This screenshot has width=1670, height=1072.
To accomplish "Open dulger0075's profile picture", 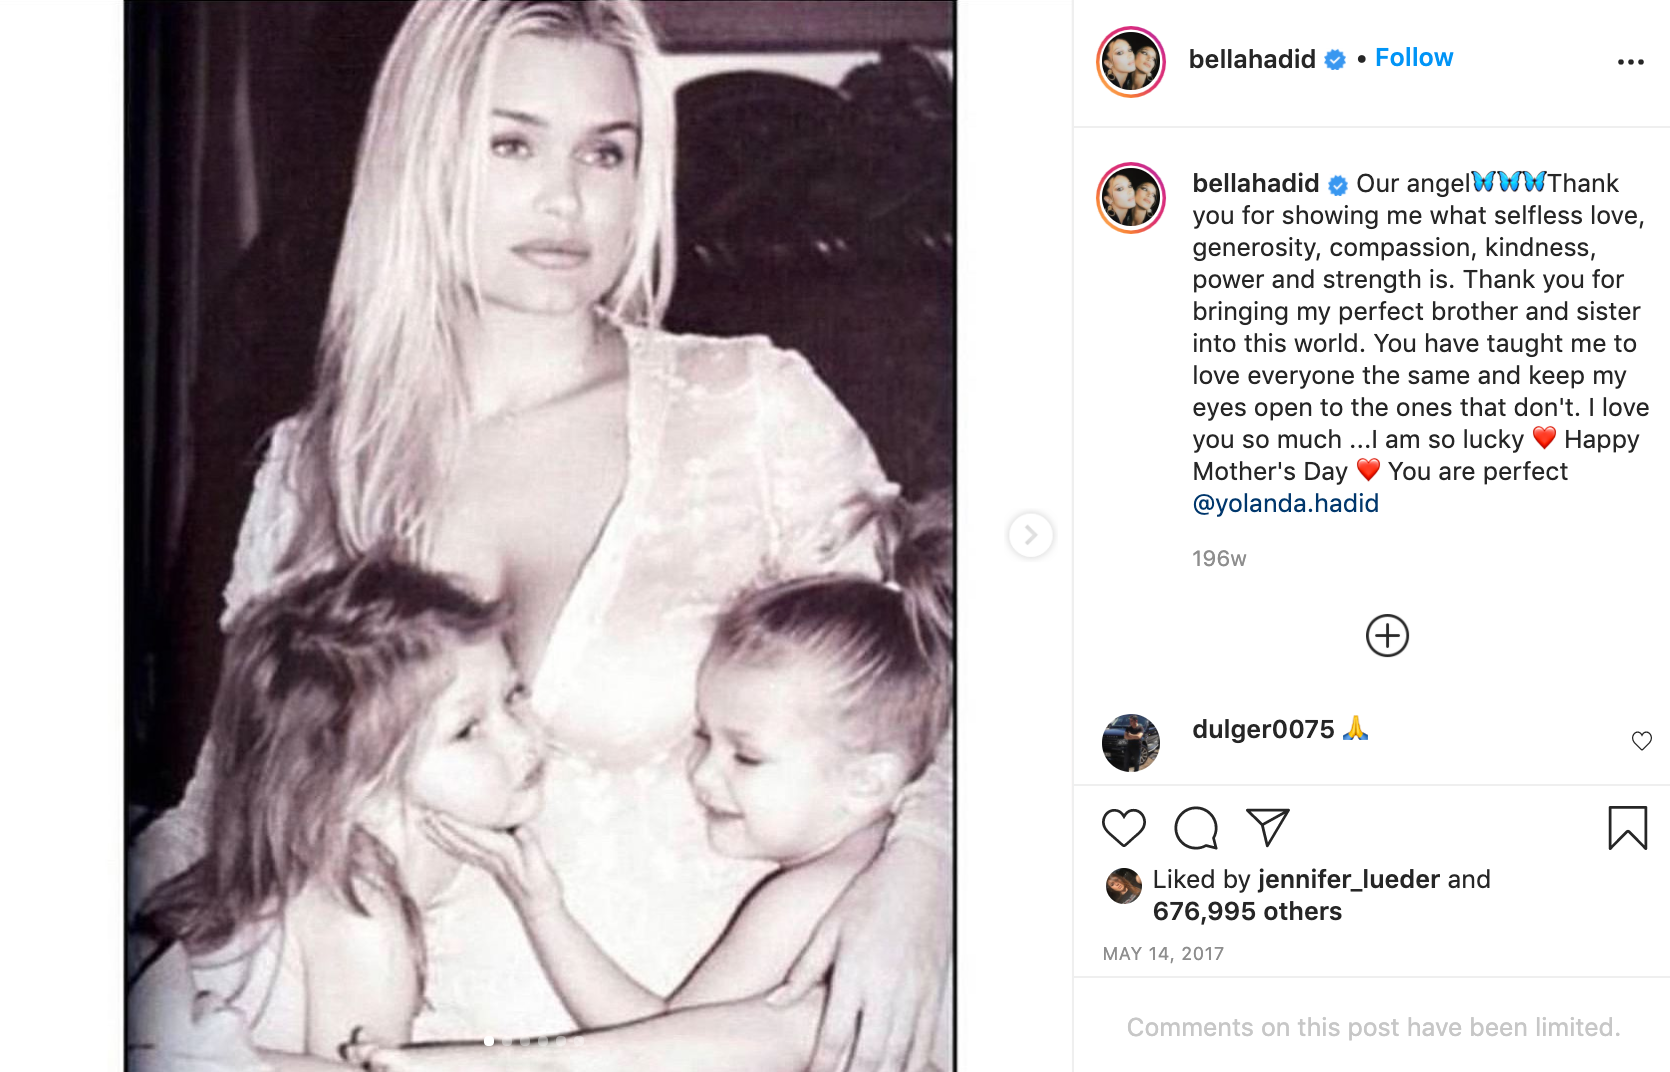I will pyautogui.click(x=1131, y=743).
